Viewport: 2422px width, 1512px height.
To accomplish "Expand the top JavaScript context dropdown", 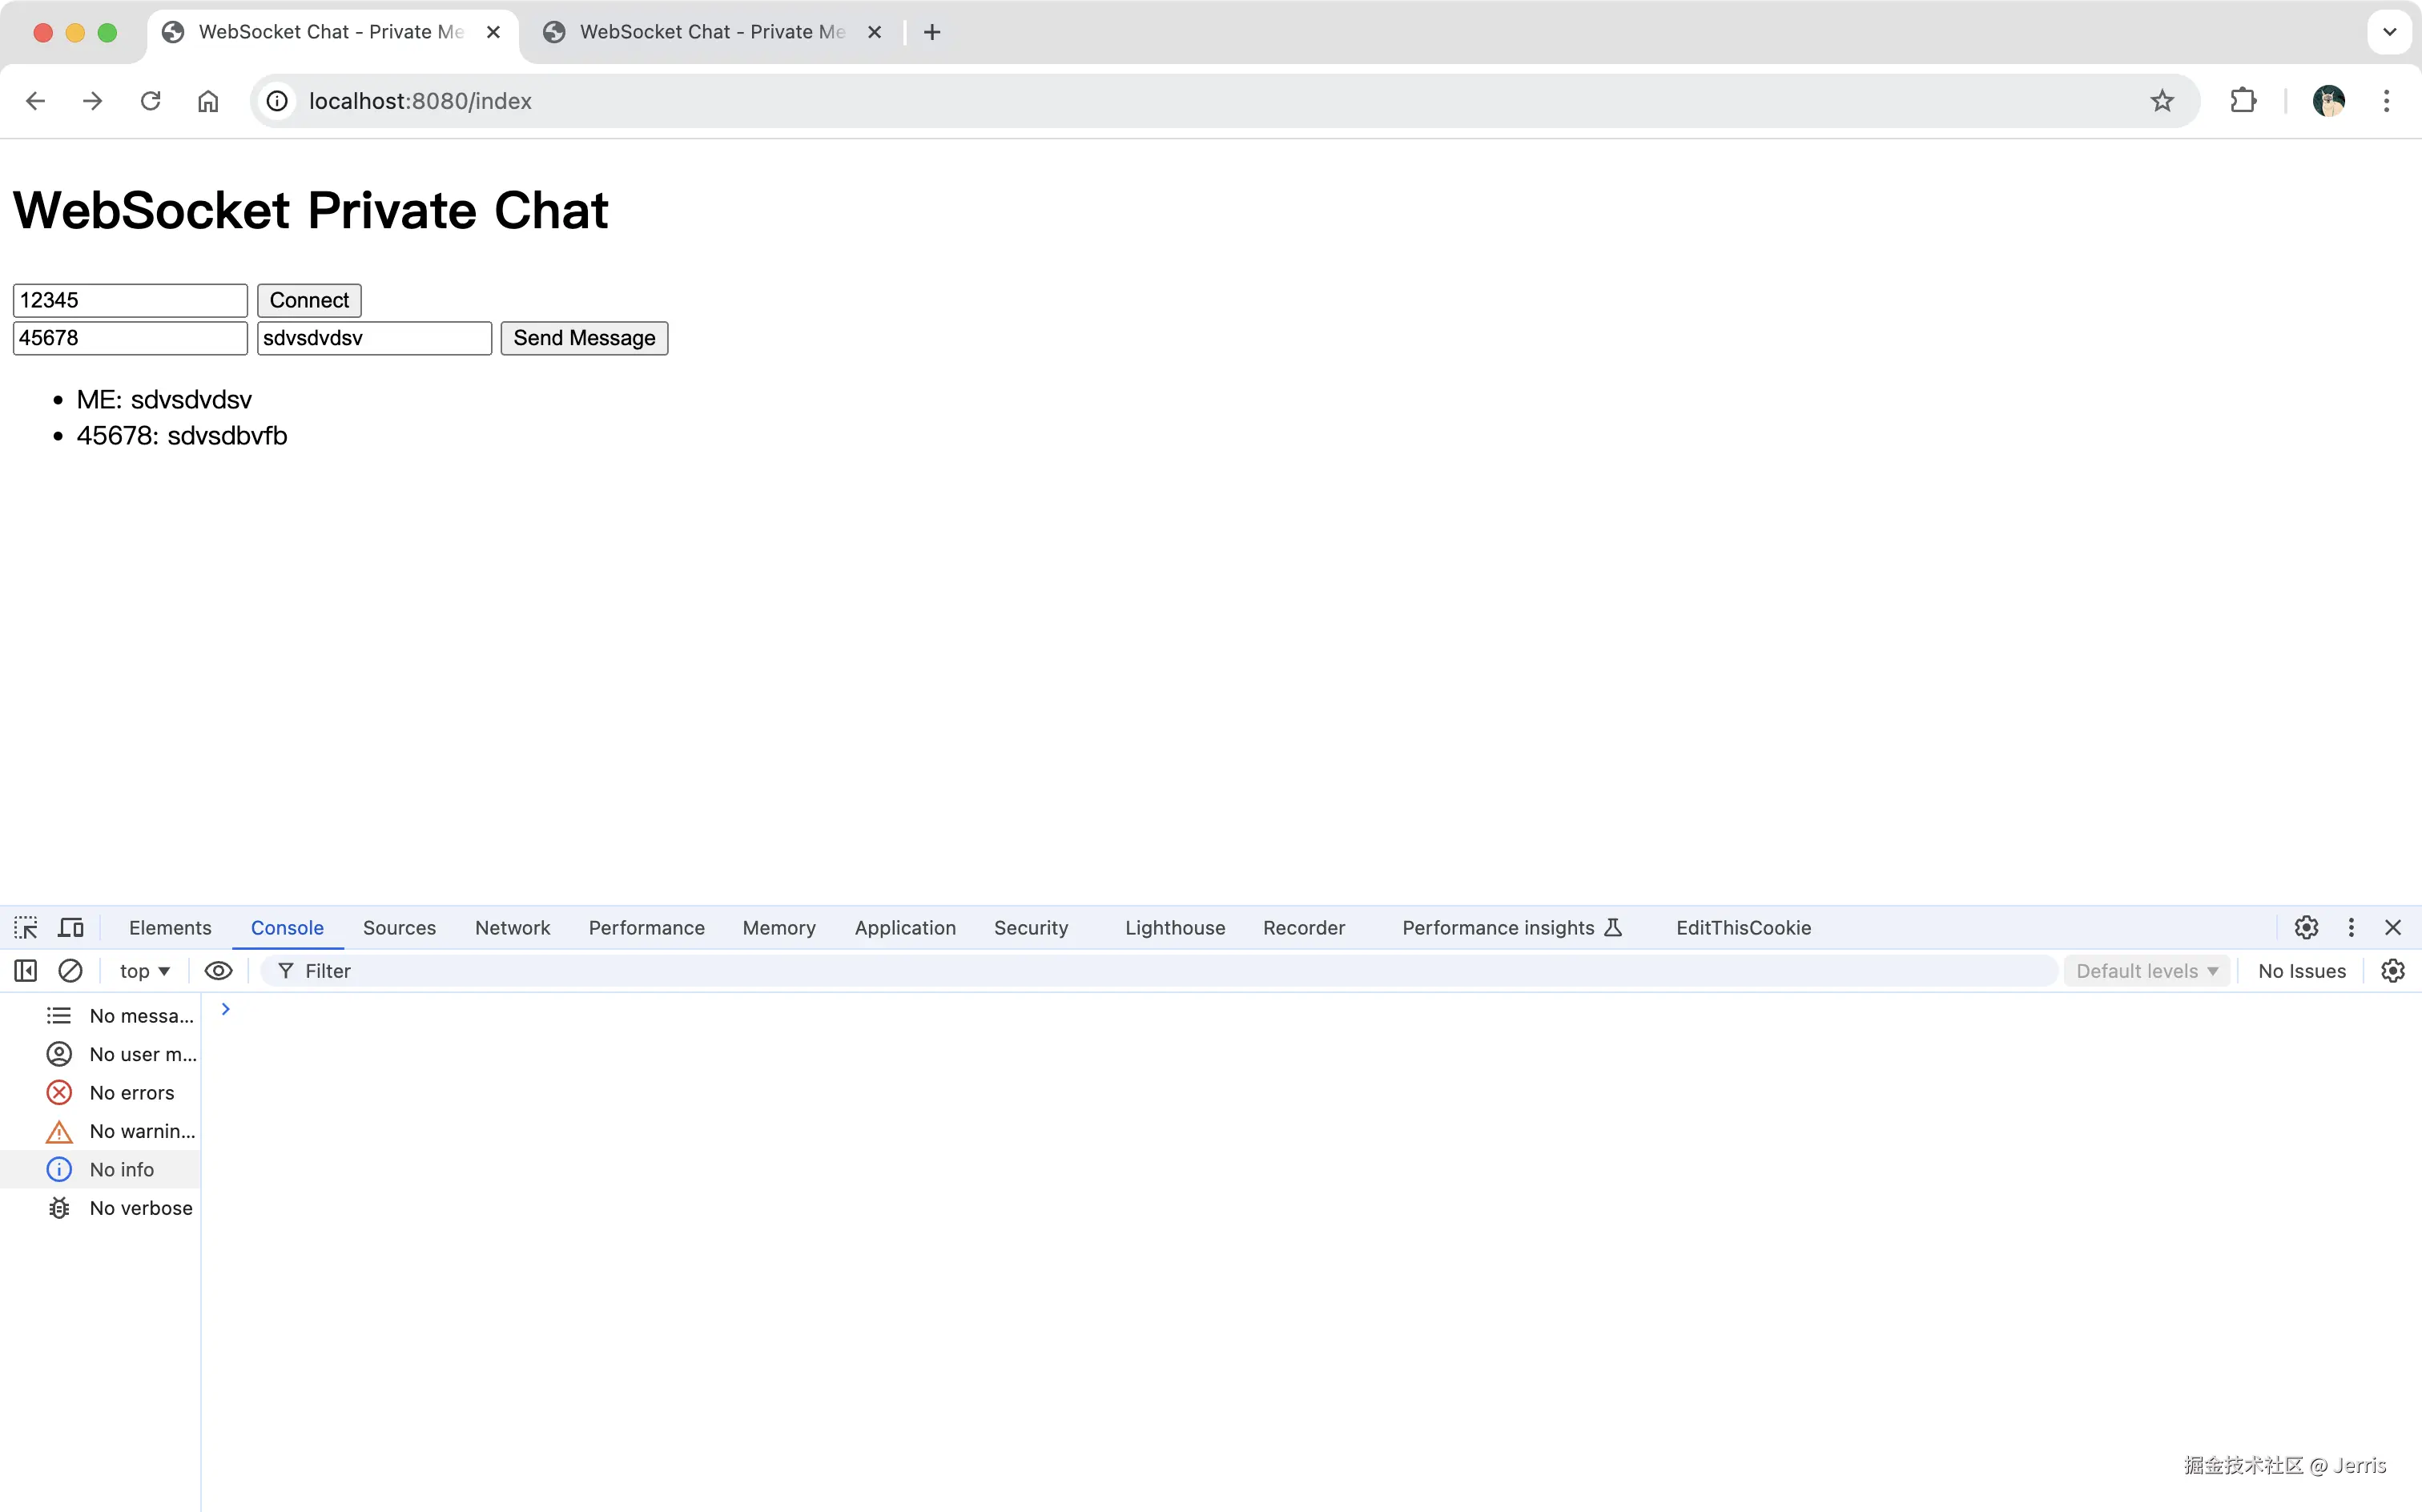I will tap(144, 970).
